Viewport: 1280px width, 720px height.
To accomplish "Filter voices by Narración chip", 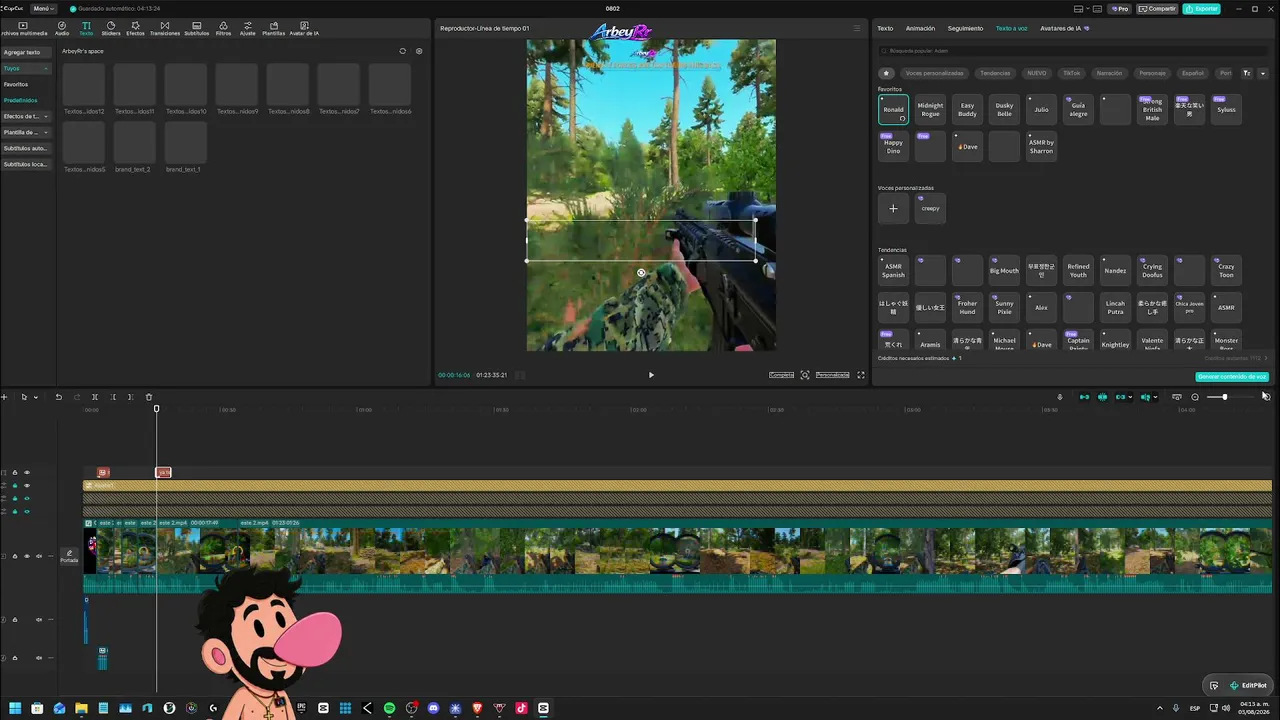I will (x=1109, y=73).
